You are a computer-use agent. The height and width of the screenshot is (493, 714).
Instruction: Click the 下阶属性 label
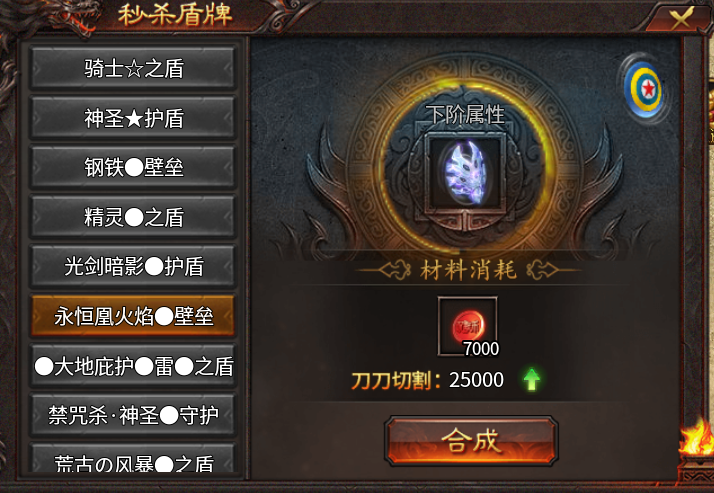465,115
